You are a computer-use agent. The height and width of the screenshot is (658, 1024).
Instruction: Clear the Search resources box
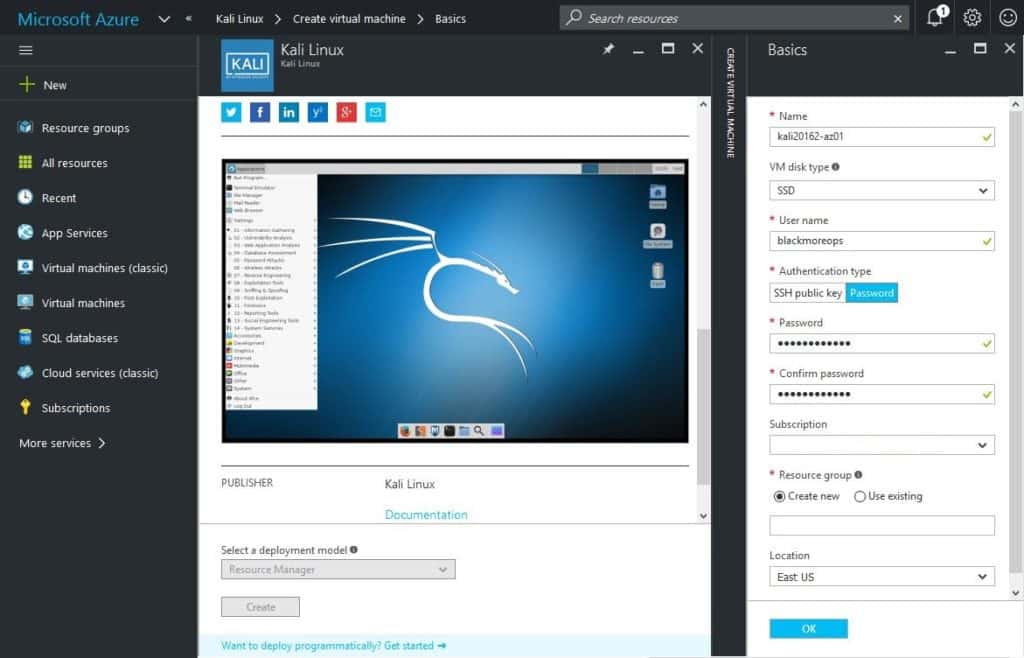click(898, 19)
